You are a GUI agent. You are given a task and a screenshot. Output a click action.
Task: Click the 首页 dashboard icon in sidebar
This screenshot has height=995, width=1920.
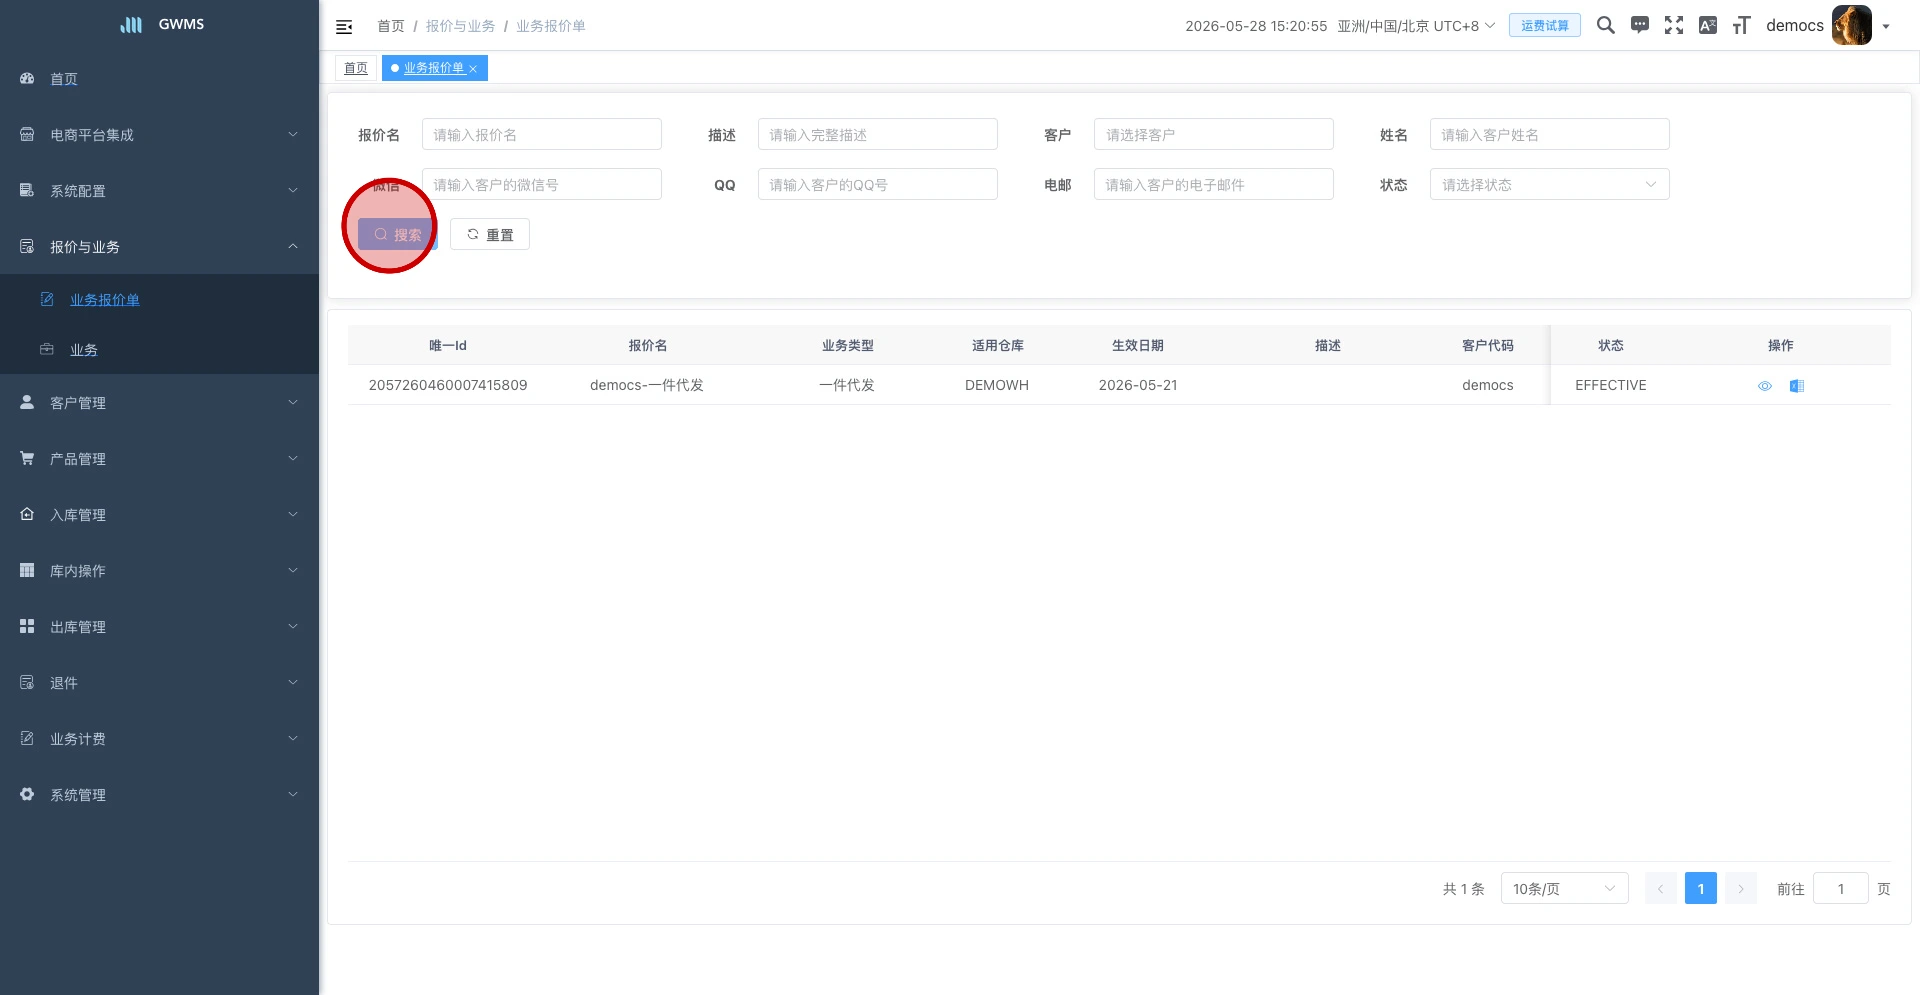click(27, 78)
